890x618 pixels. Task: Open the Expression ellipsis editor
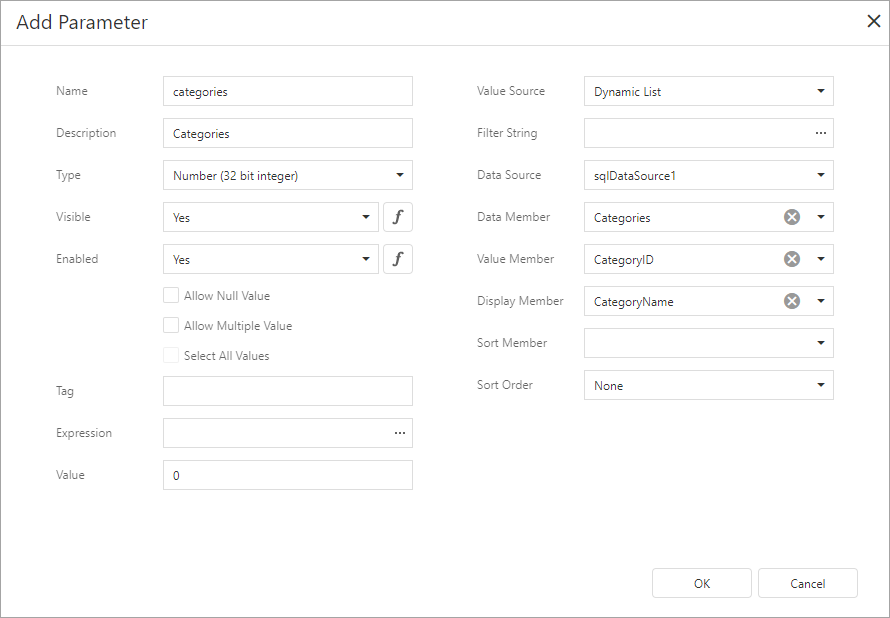click(399, 433)
